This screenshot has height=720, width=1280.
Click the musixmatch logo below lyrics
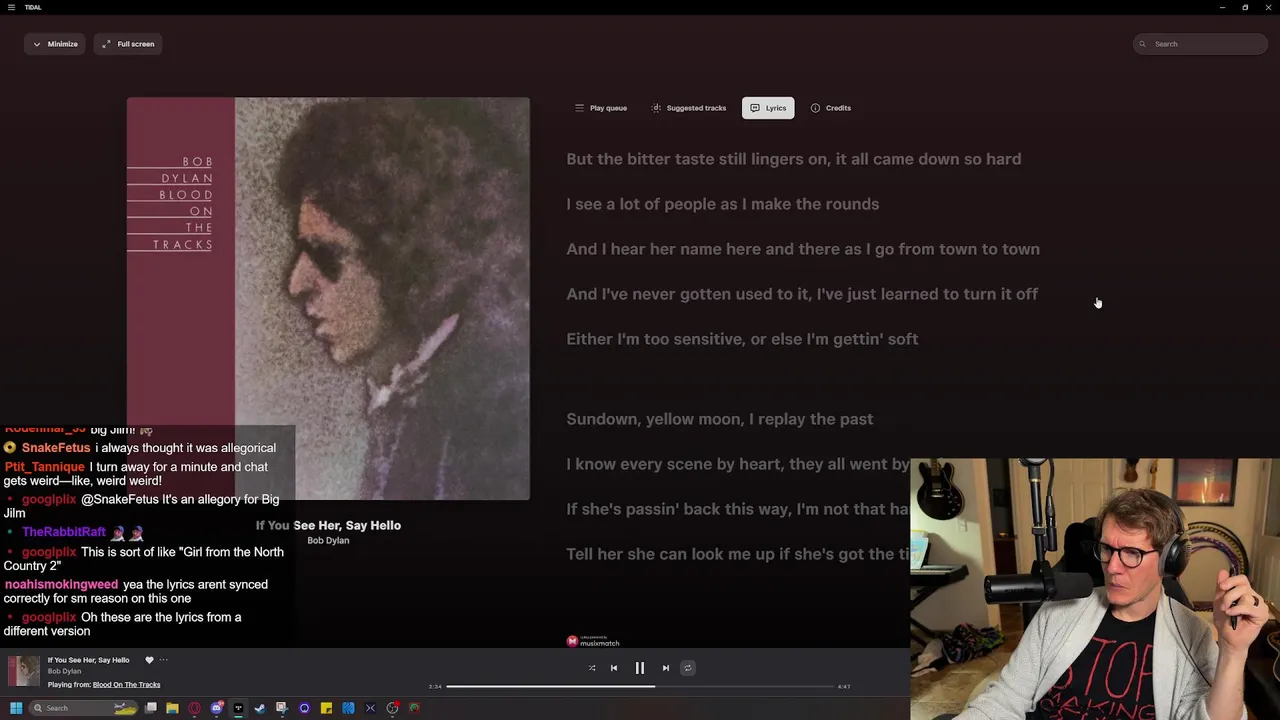593,641
